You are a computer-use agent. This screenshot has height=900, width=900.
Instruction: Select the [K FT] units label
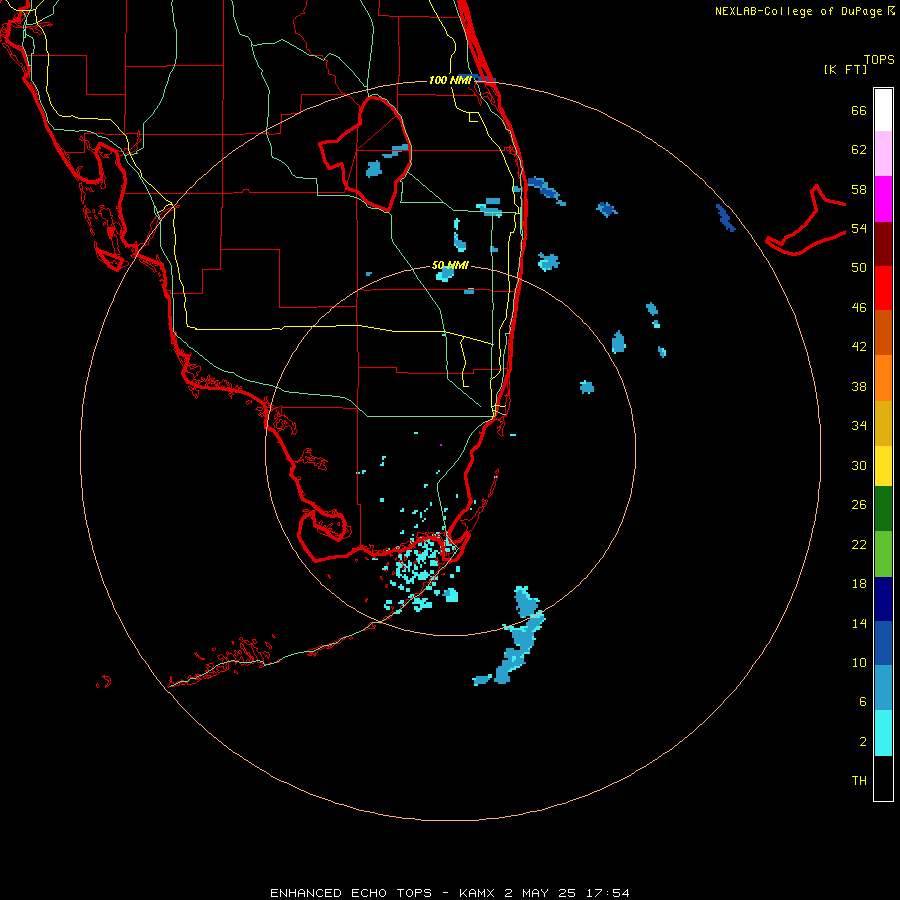click(845, 69)
